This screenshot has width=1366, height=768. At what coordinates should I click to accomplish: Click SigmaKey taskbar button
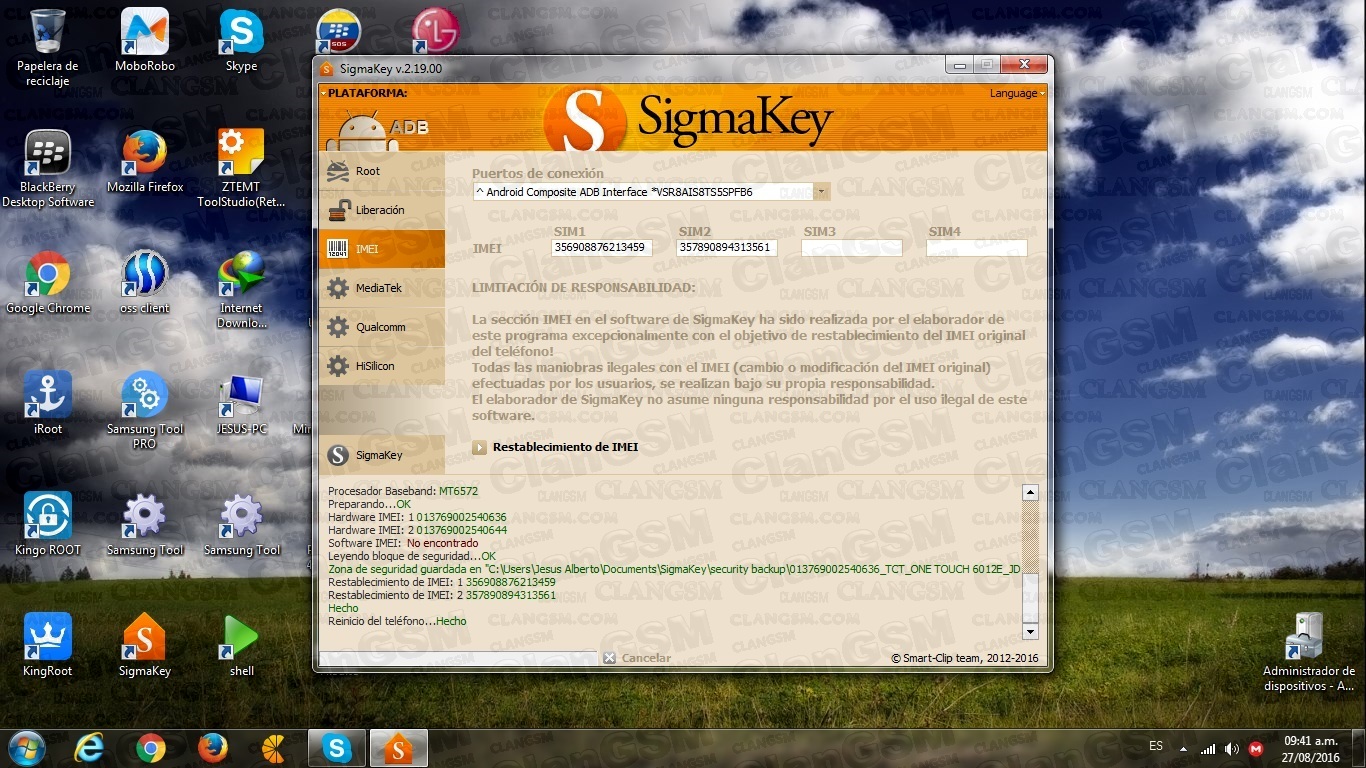click(x=399, y=748)
